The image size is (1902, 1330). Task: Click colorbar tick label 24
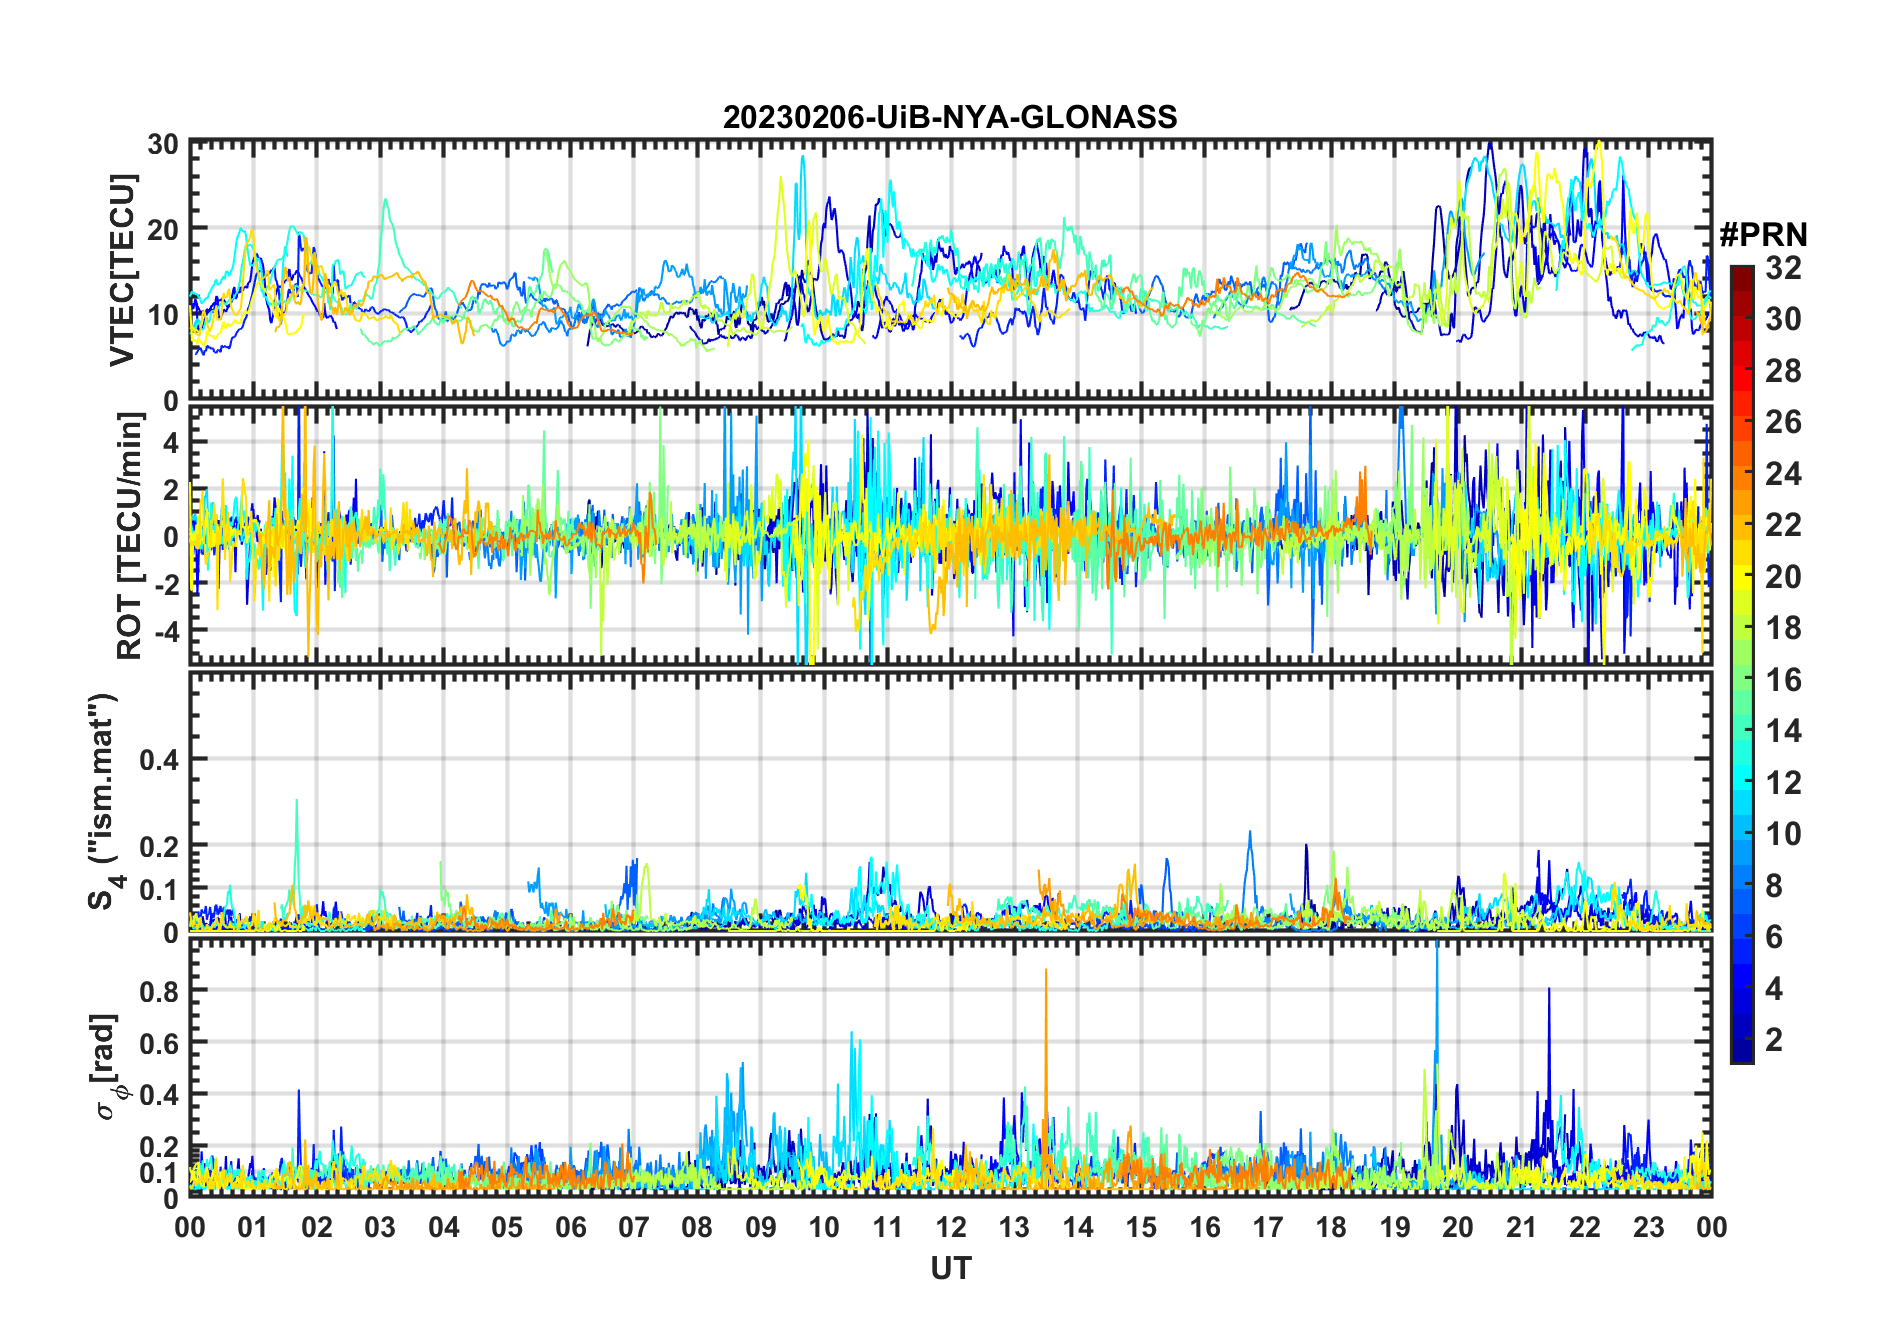pos(1783,473)
